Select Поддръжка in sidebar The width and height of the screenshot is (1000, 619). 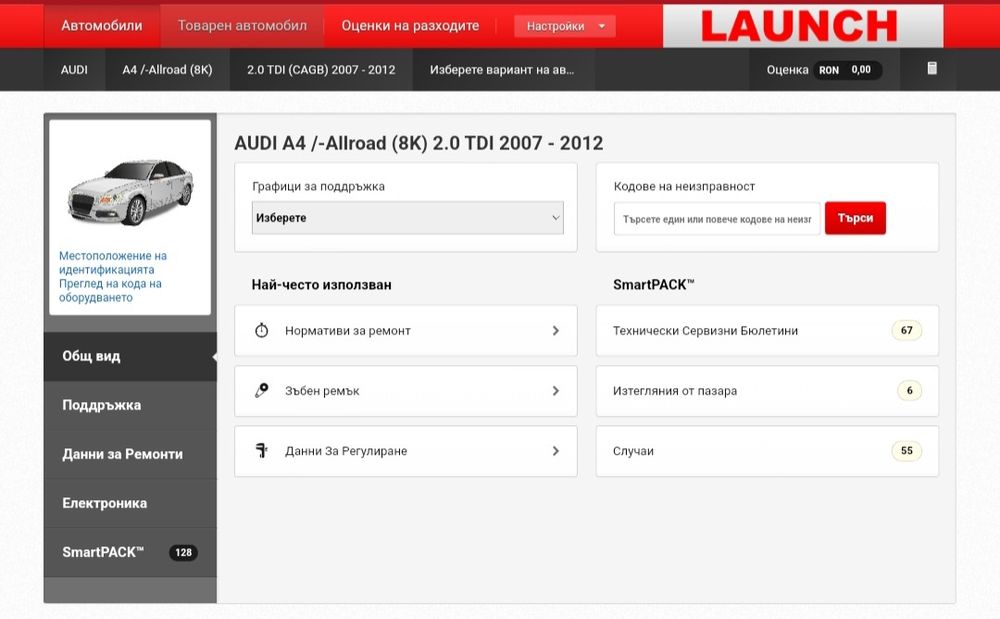[x=130, y=405]
